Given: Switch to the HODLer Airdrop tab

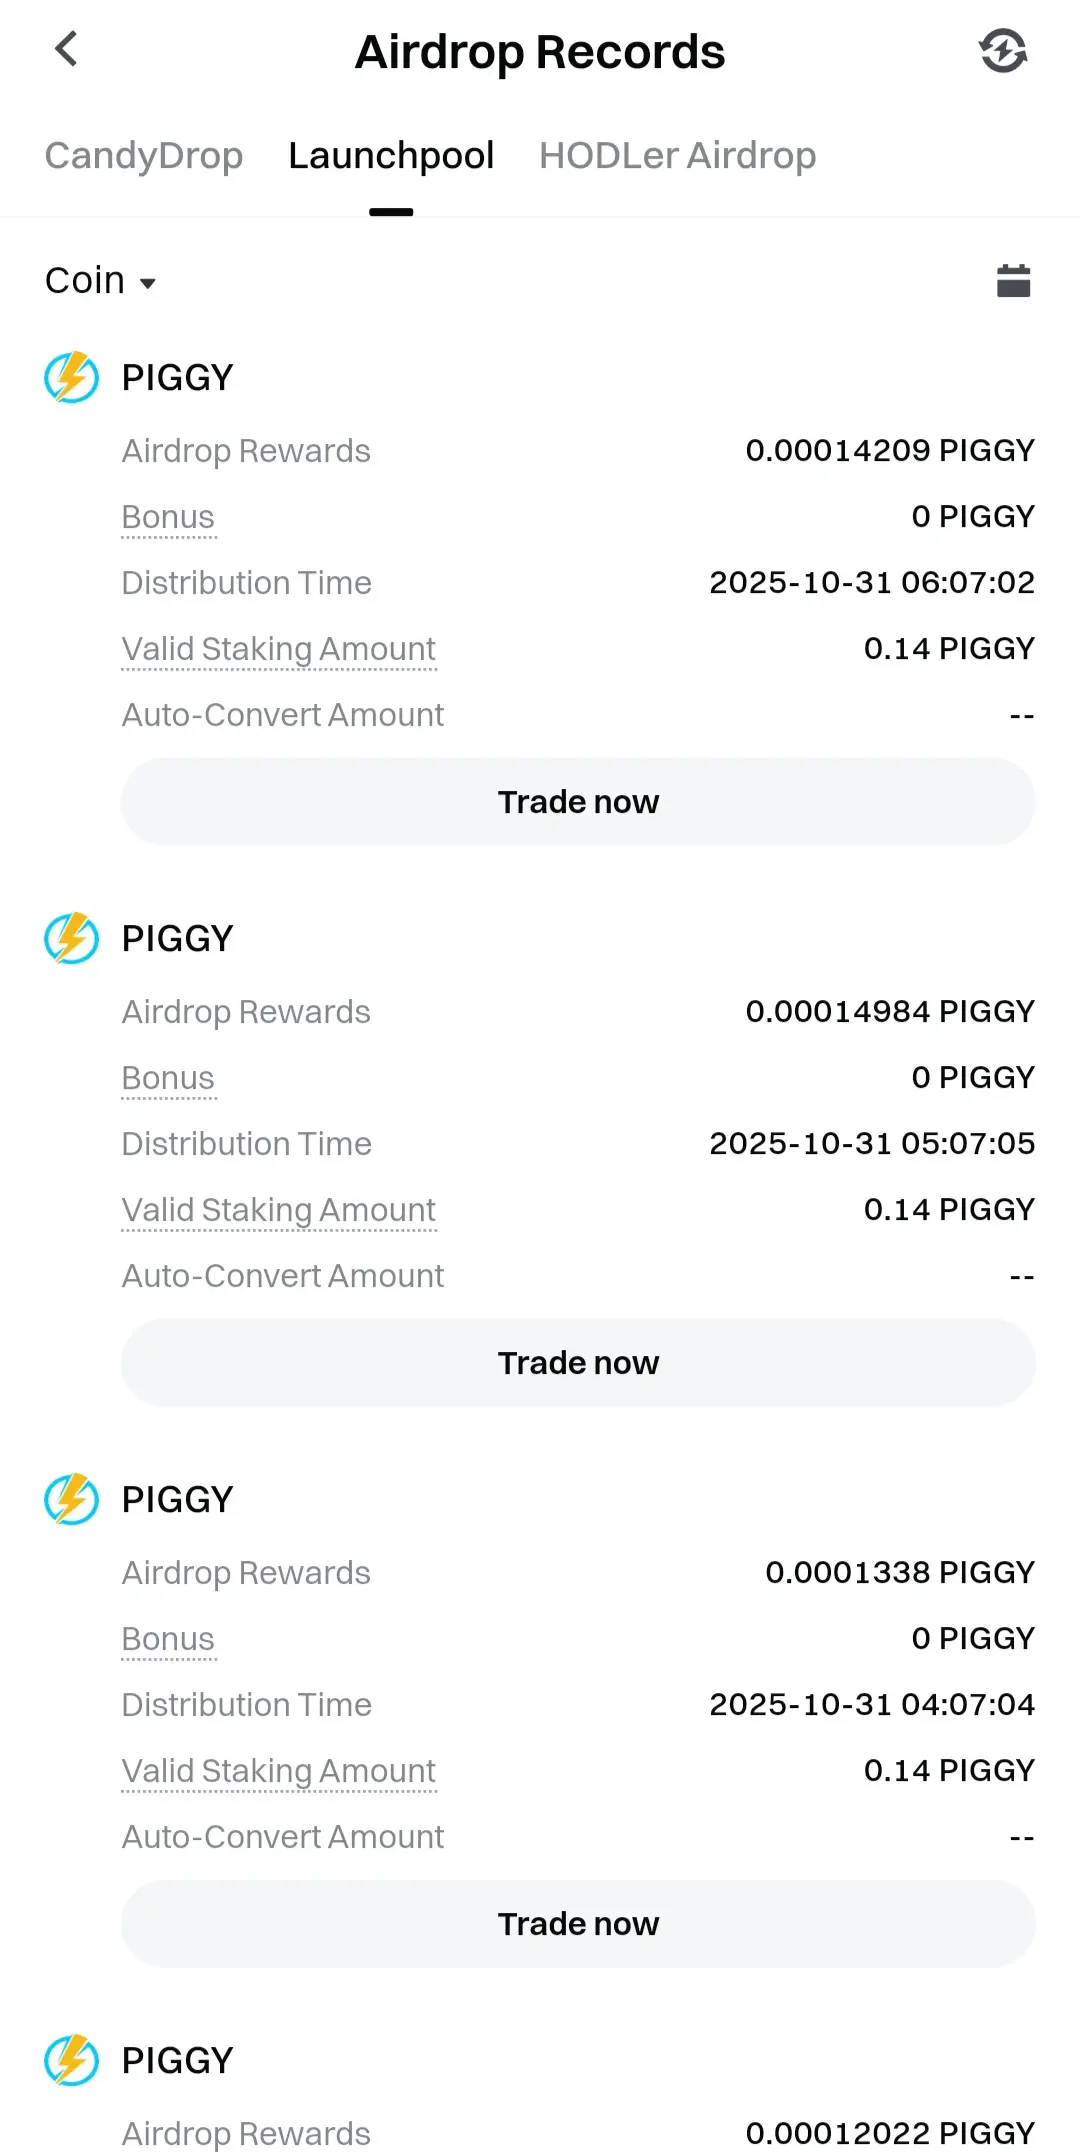Looking at the screenshot, I should click(678, 156).
